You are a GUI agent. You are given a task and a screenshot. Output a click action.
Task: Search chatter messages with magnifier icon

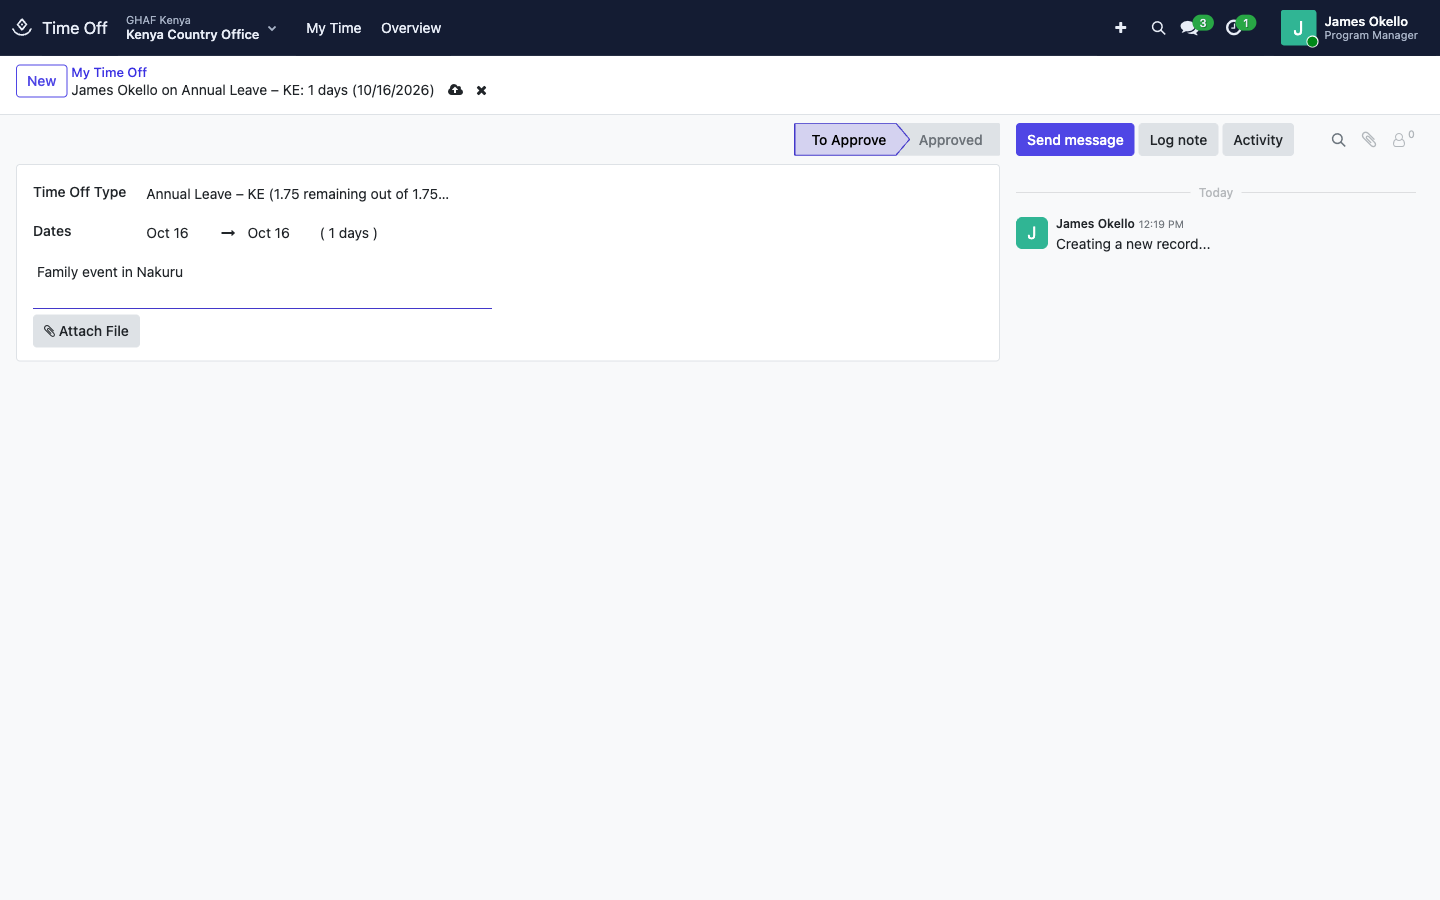click(1338, 140)
